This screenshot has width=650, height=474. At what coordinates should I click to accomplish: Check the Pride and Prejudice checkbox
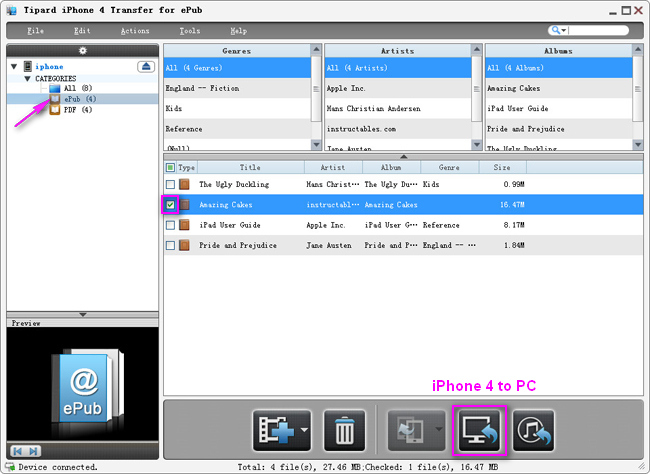[170, 245]
